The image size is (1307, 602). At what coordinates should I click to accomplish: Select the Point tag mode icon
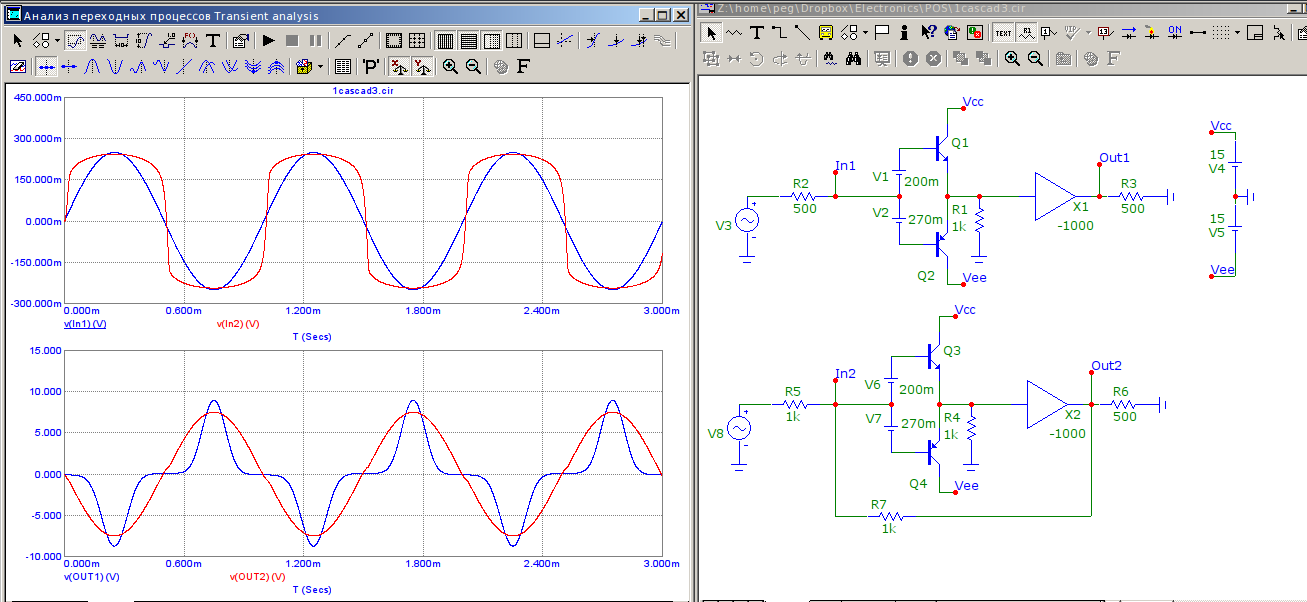pyautogui.click(x=168, y=41)
